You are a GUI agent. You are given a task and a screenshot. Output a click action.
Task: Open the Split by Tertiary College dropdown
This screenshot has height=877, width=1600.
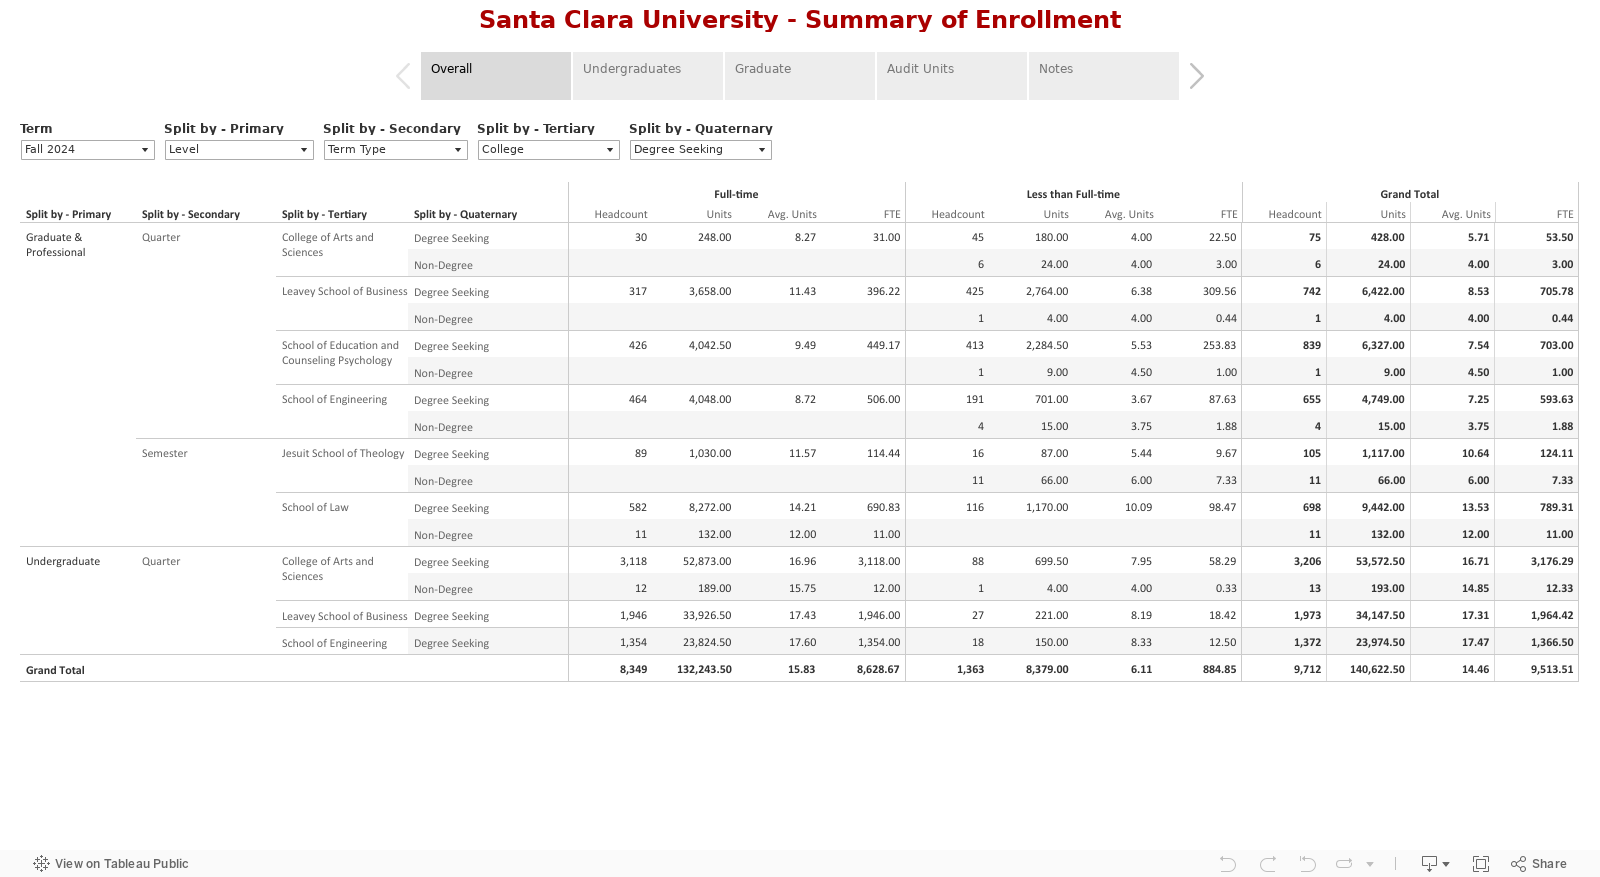tap(549, 150)
